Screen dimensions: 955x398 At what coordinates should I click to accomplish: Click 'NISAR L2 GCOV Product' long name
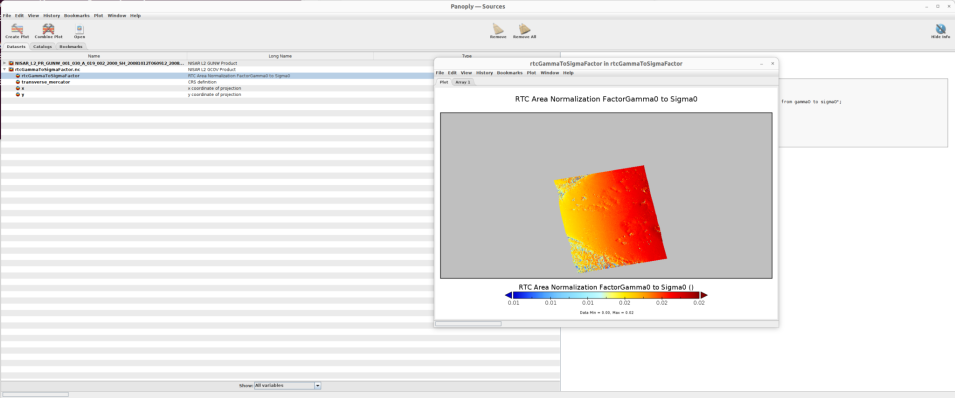coord(212,69)
